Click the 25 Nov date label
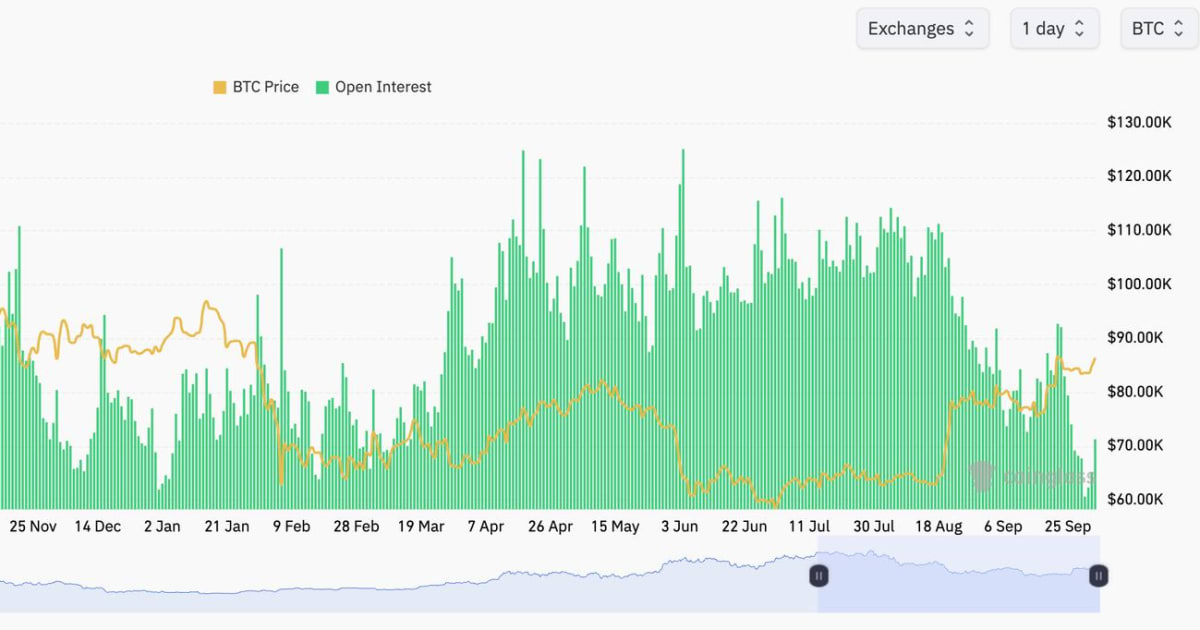 pyautogui.click(x=33, y=526)
